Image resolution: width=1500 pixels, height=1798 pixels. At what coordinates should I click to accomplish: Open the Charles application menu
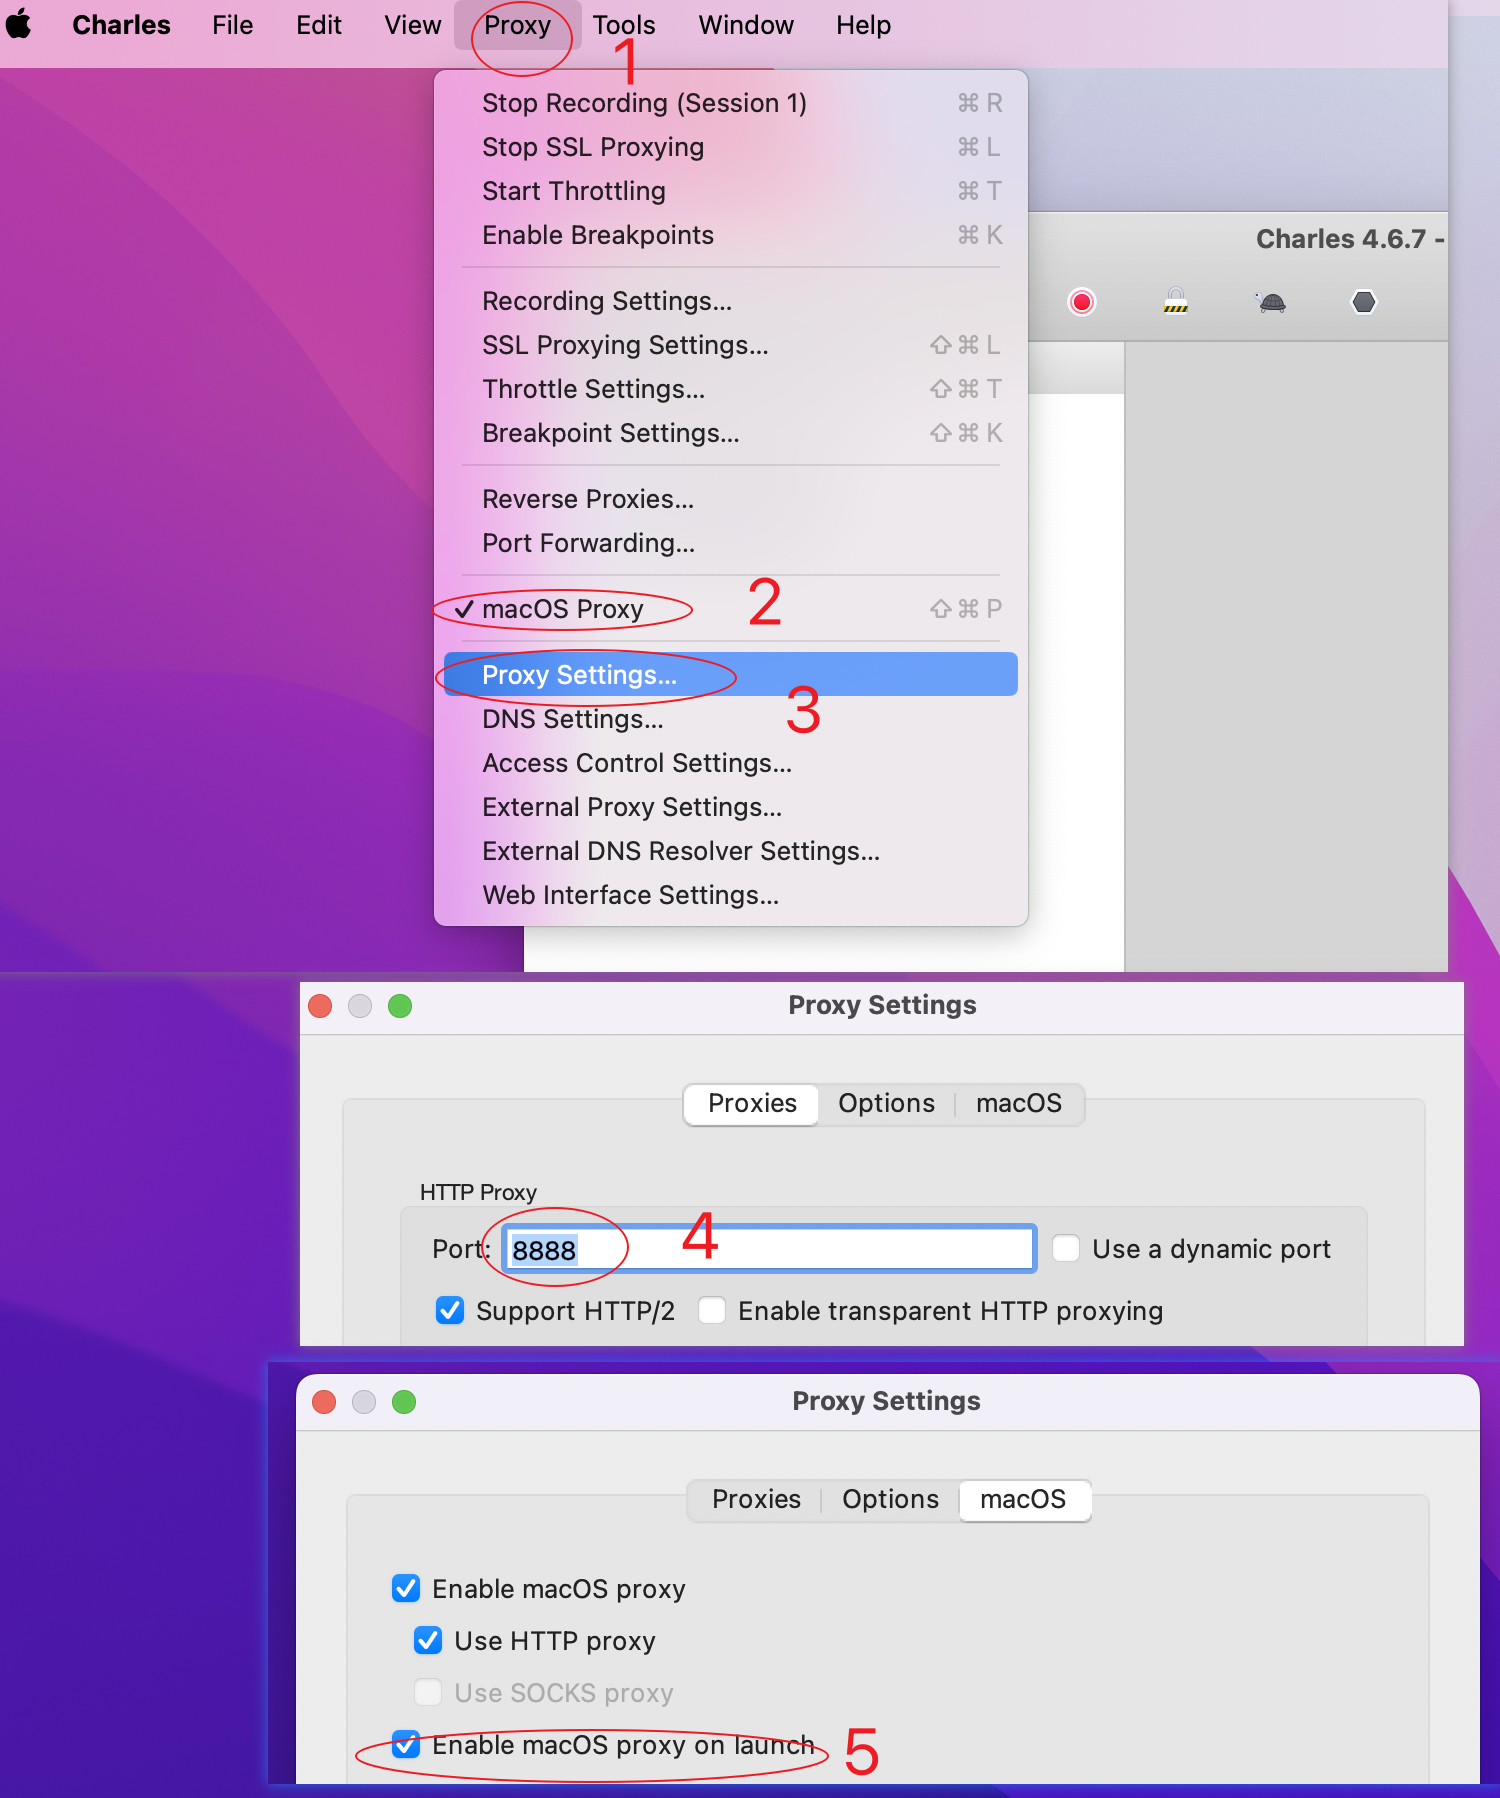click(x=121, y=24)
